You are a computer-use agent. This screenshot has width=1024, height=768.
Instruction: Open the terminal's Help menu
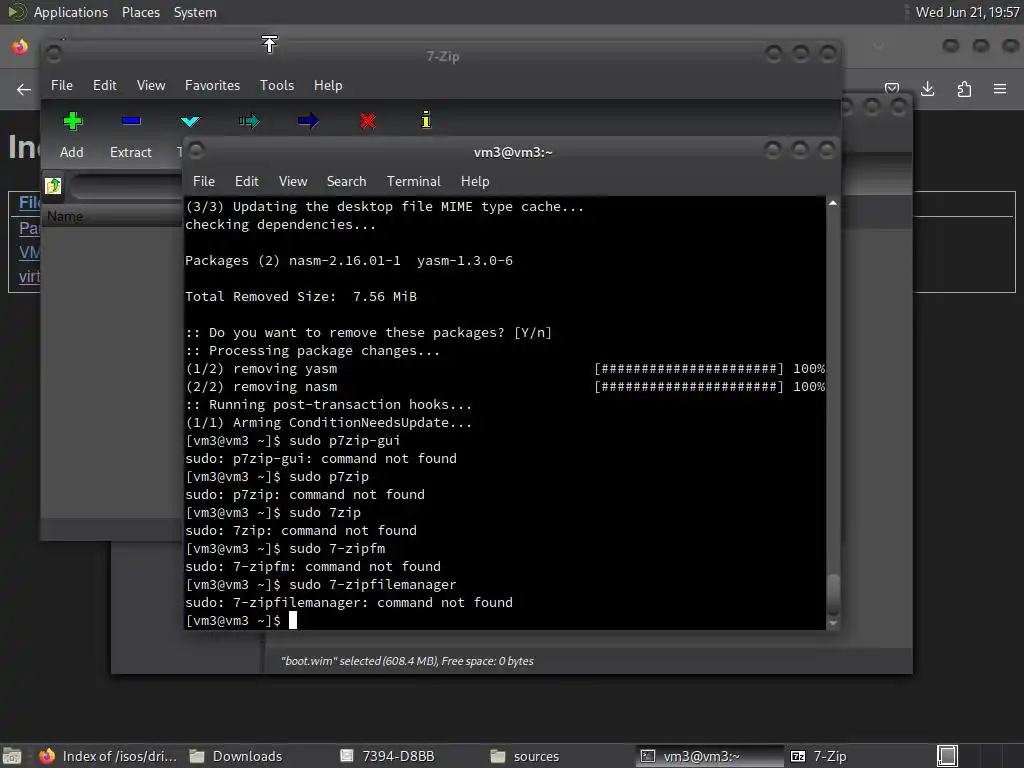click(475, 182)
